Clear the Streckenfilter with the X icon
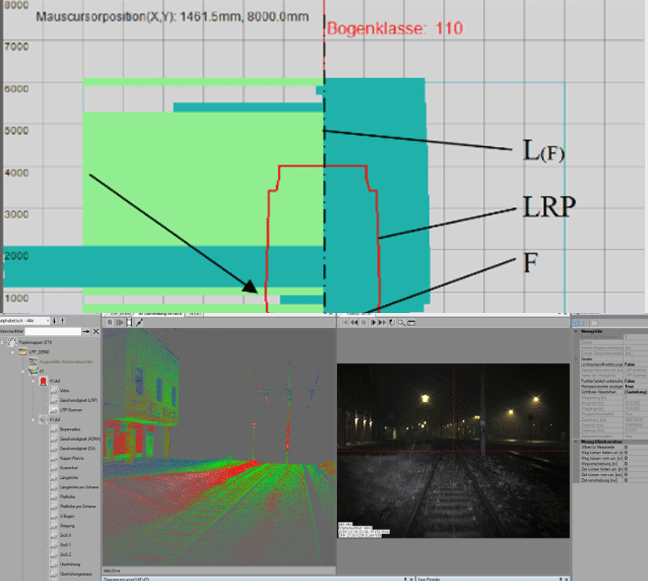This screenshot has height=581, width=648. (98, 331)
